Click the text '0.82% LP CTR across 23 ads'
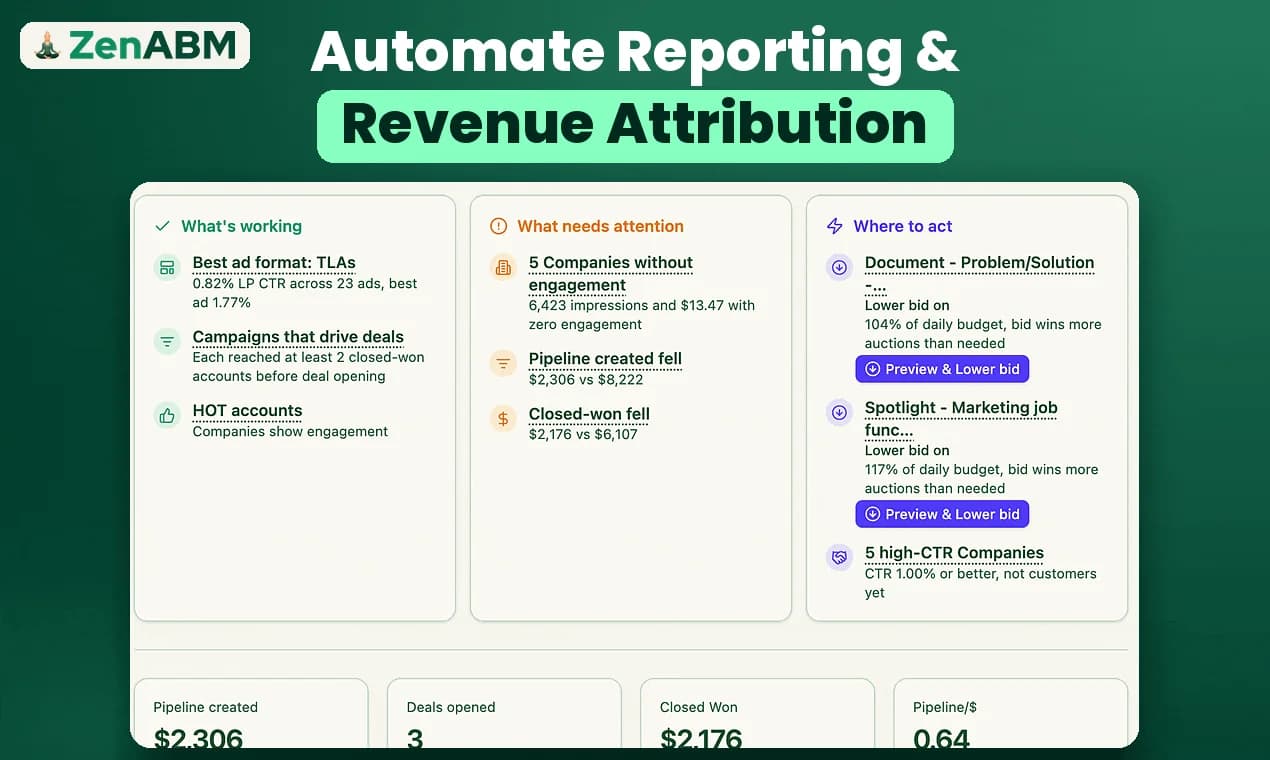 [x=282, y=284]
